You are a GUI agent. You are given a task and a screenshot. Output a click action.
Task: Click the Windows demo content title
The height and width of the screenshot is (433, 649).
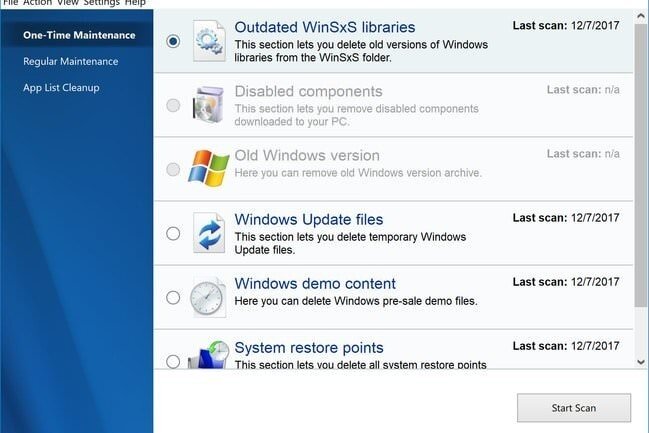(315, 284)
